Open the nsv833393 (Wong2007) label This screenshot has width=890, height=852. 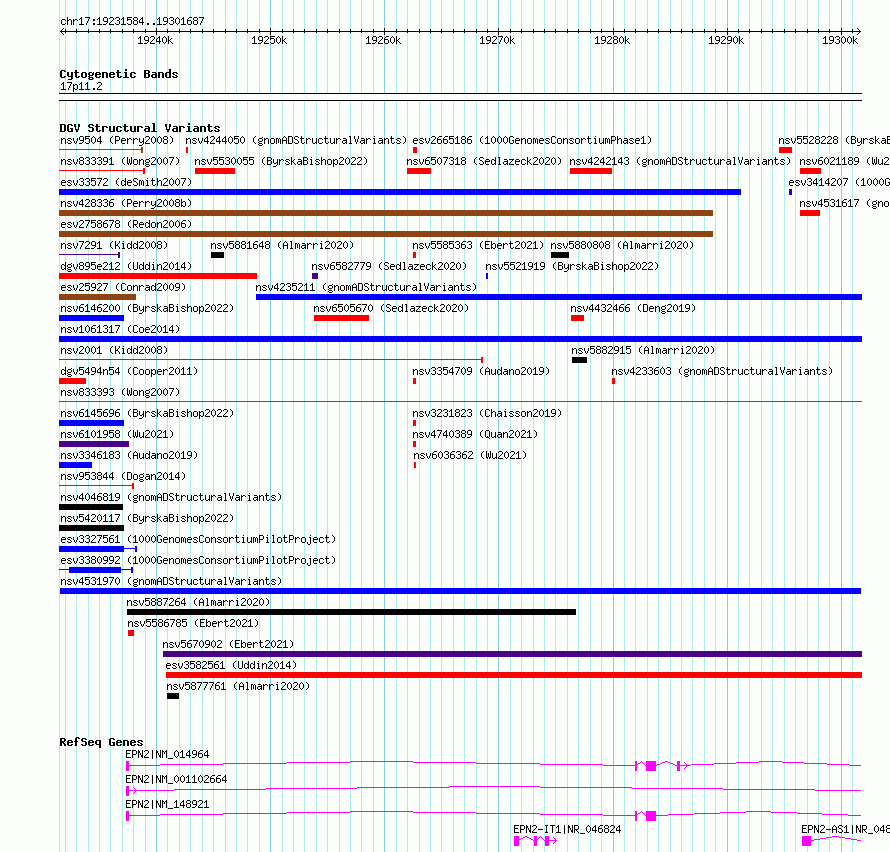pos(120,392)
